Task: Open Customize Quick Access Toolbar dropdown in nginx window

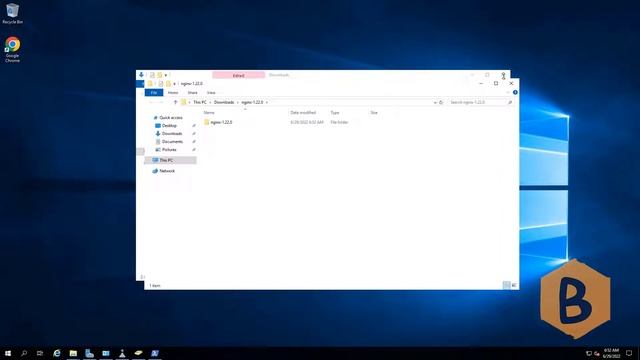Action: pyautogui.click(x=175, y=84)
